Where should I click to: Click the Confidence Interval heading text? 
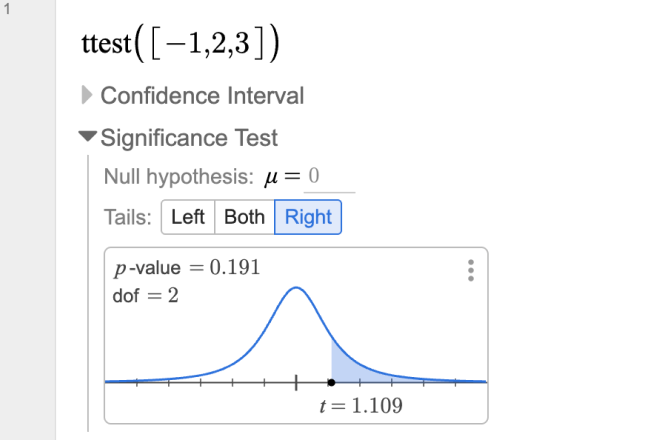click(x=202, y=96)
